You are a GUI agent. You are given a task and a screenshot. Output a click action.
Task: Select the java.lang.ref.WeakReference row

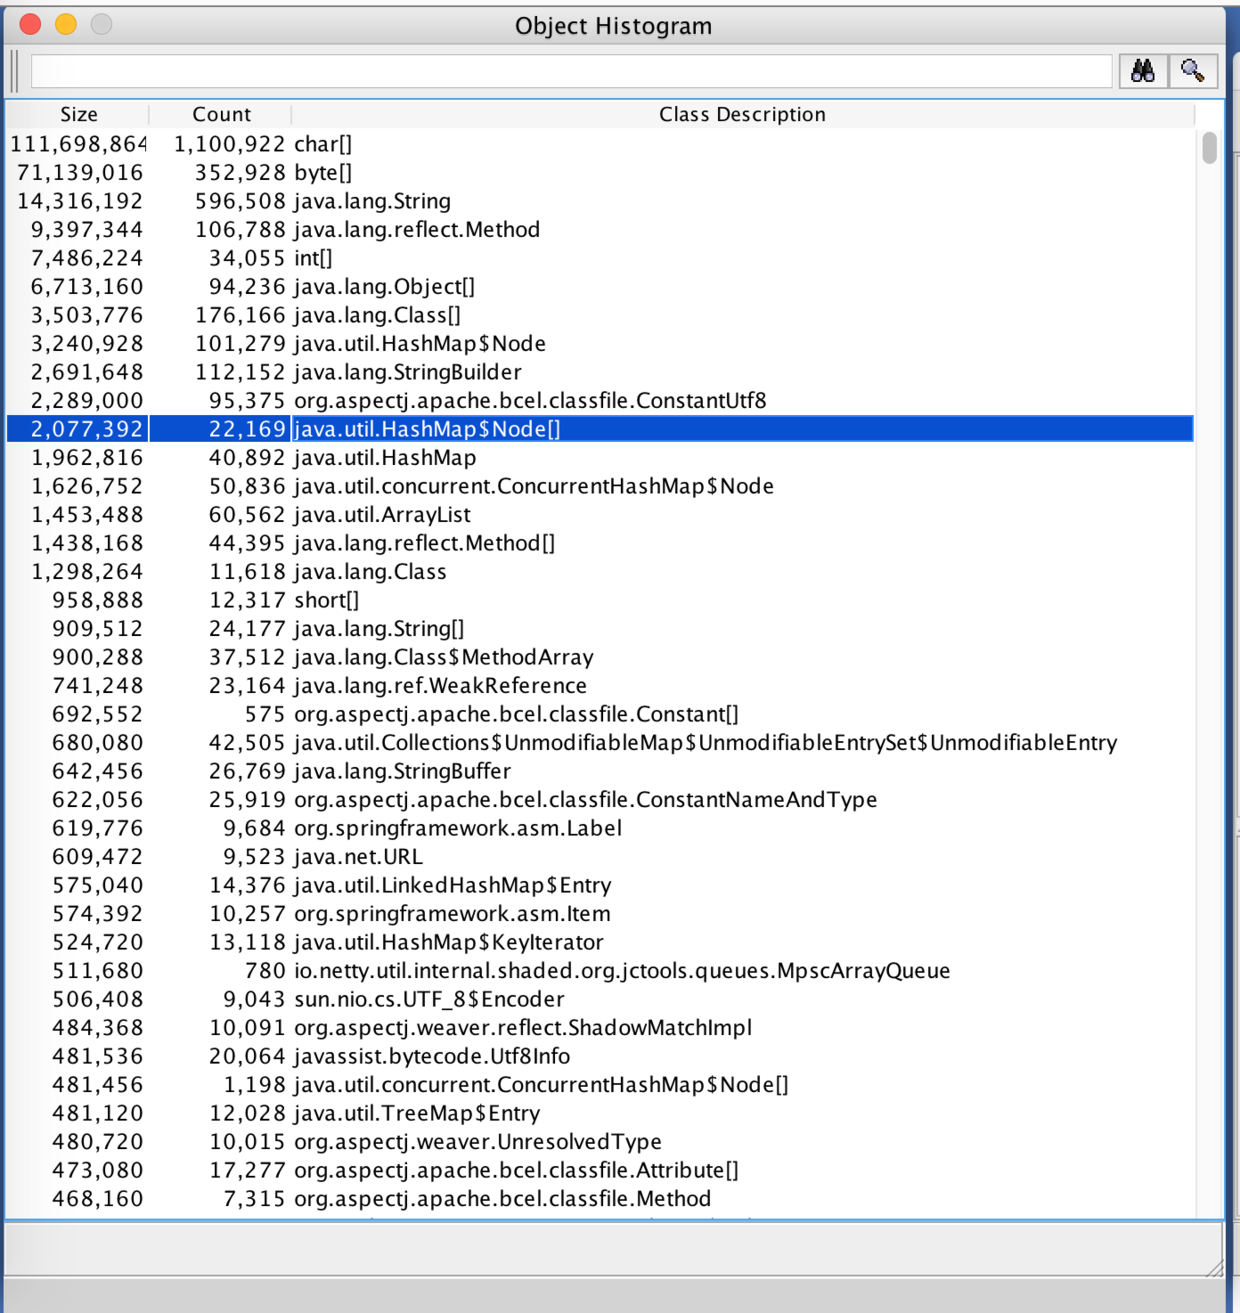click(600, 685)
